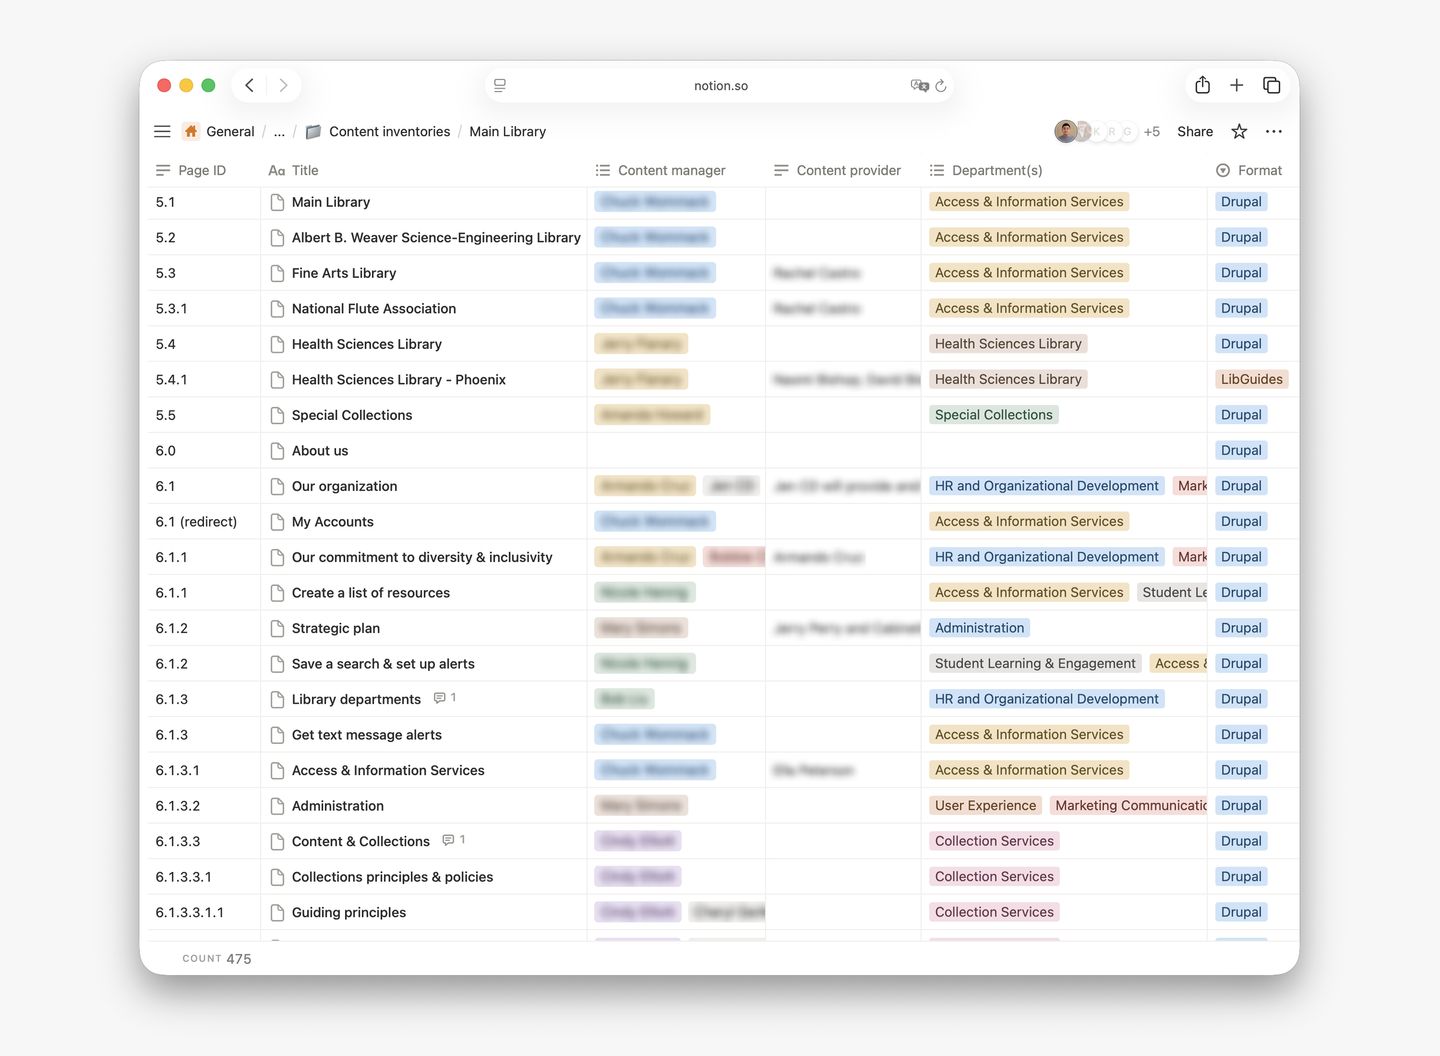Click the page icon next to Health Sciences Library
This screenshot has height=1056, width=1440.
[x=277, y=343]
